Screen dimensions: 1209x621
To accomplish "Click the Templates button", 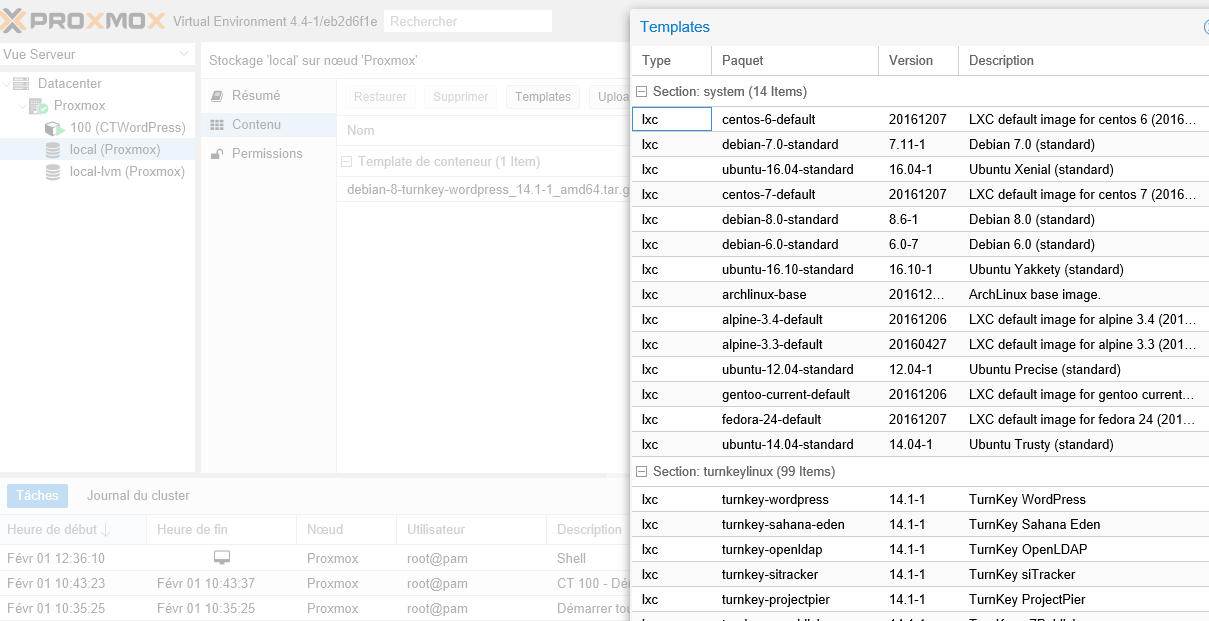I will [x=542, y=97].
